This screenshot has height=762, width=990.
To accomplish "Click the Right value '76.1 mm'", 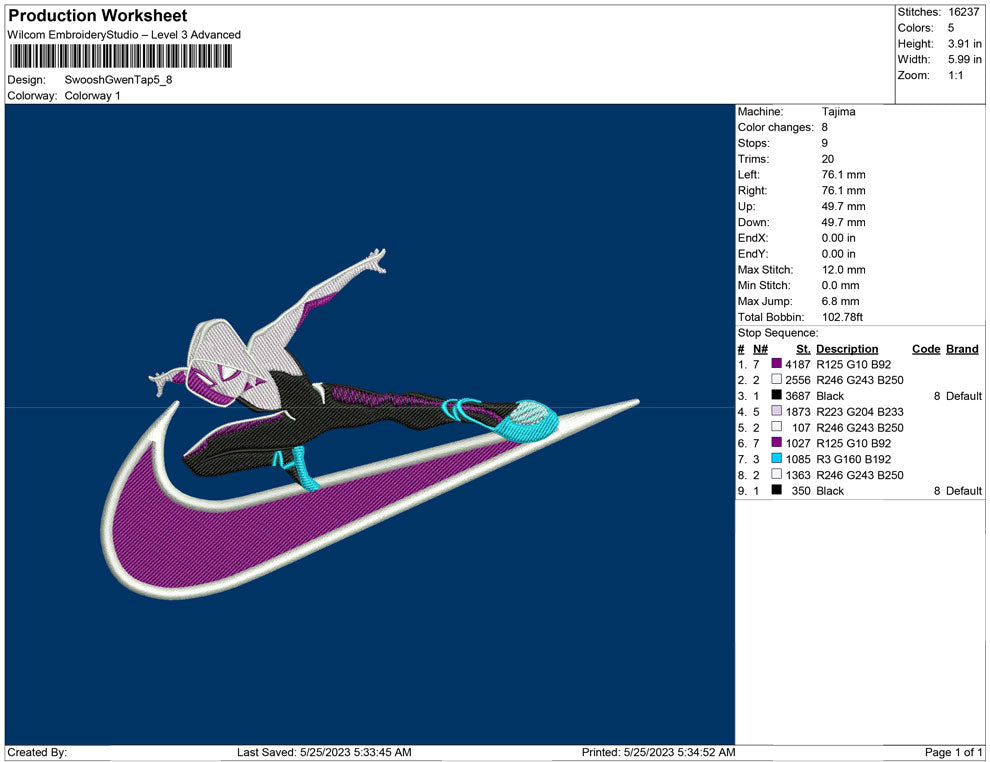I will click(844, 191).
